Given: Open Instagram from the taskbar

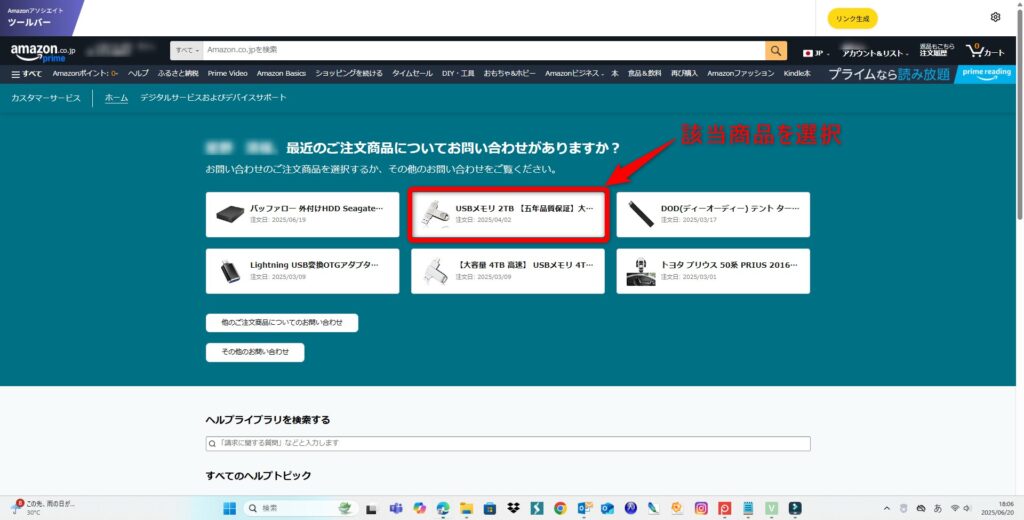Looking at the screenshot, I should [x=701, y=508].
